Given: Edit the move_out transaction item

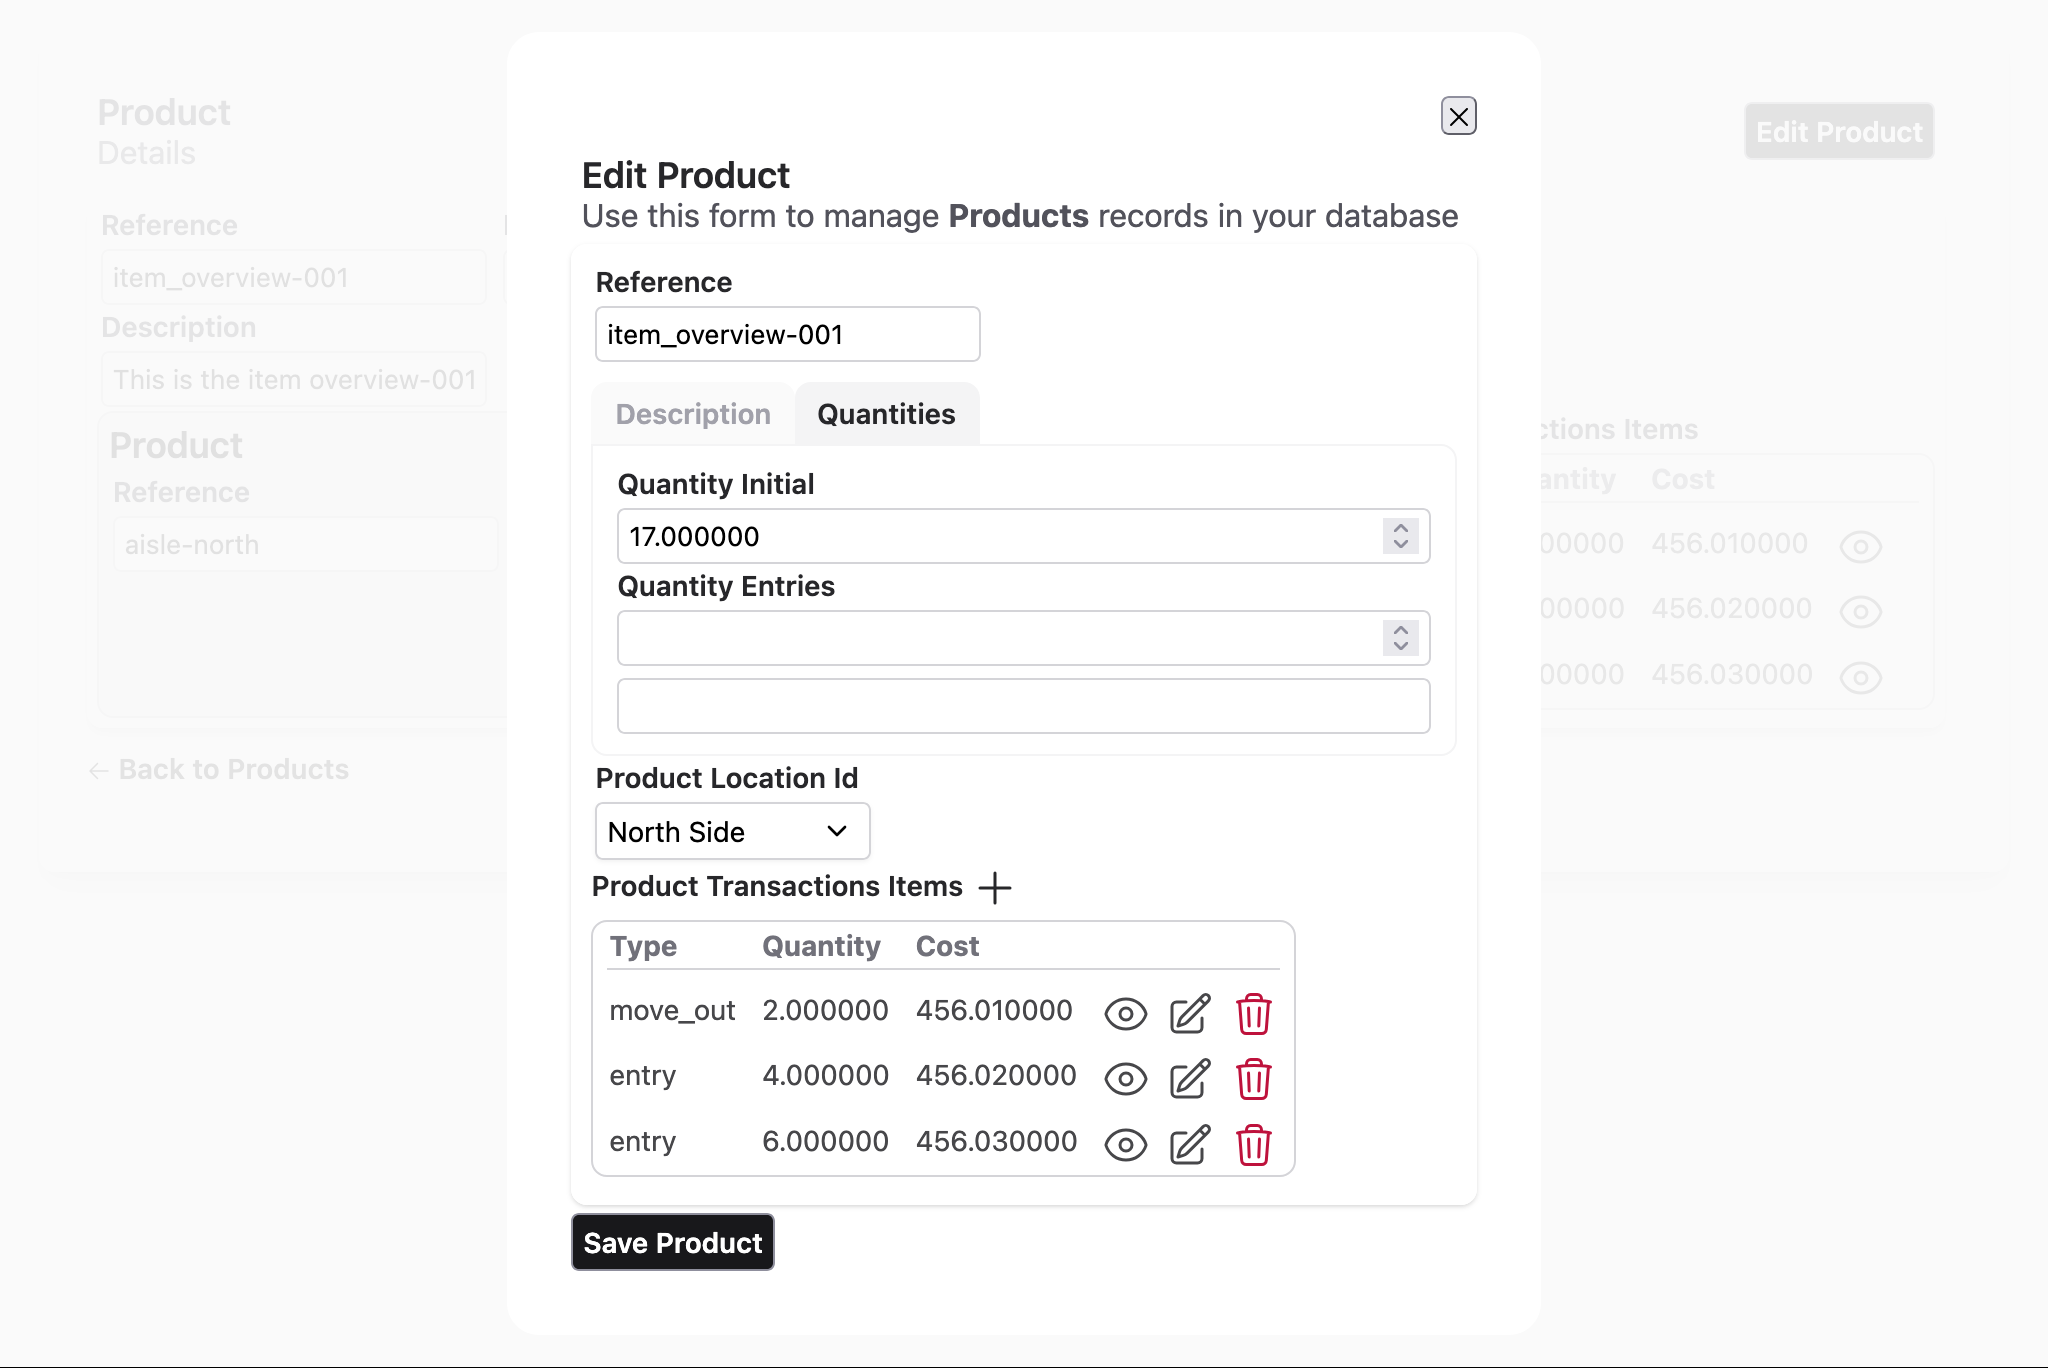Looking at the screenshot, I should pyautogui.click(x=1190, y=1014).
